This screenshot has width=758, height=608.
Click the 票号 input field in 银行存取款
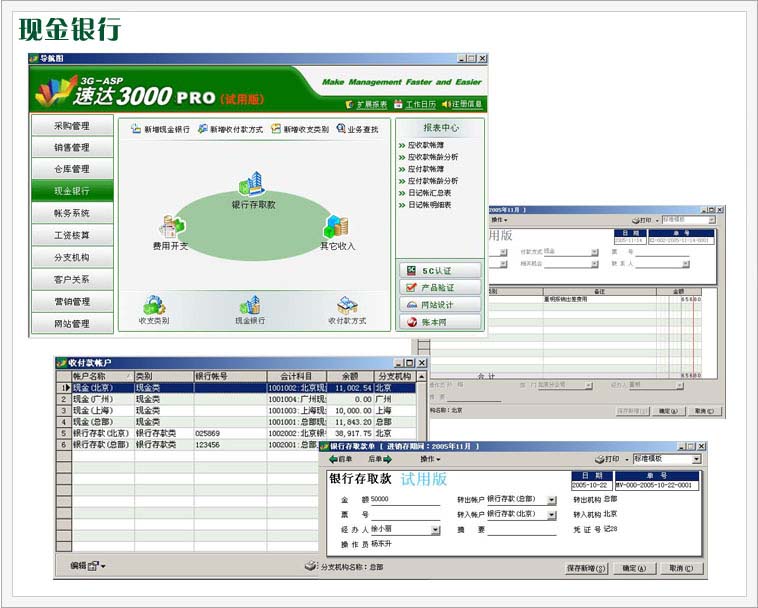click(405, 515)
